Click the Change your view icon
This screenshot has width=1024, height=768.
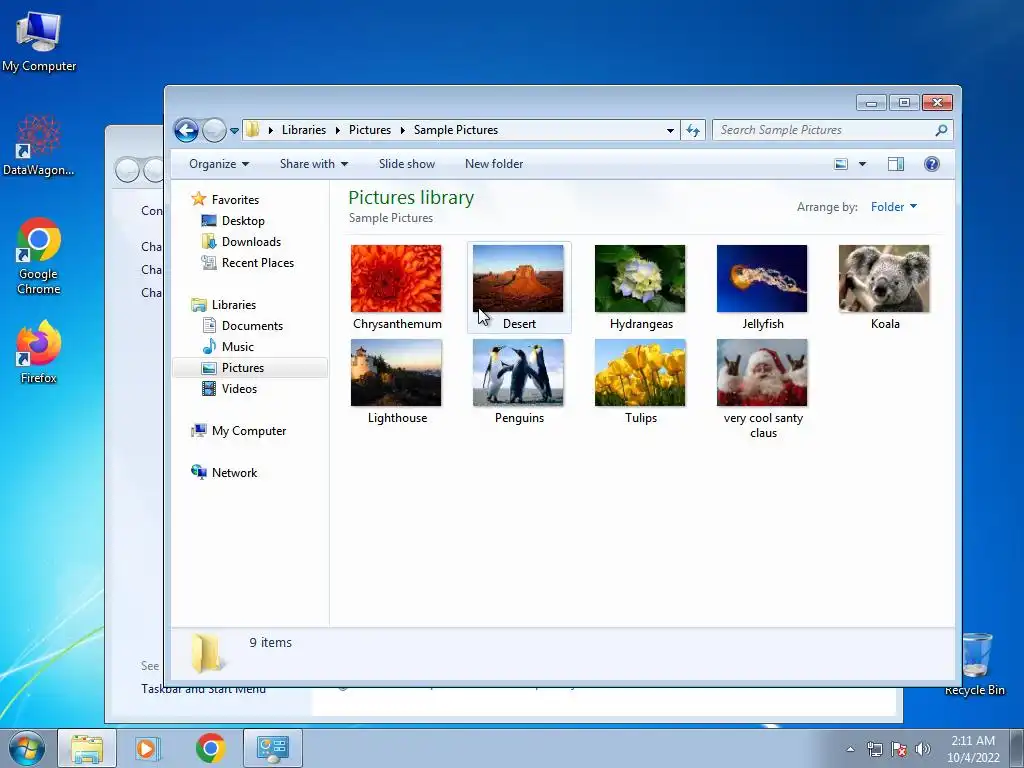(x=841, y=164)
